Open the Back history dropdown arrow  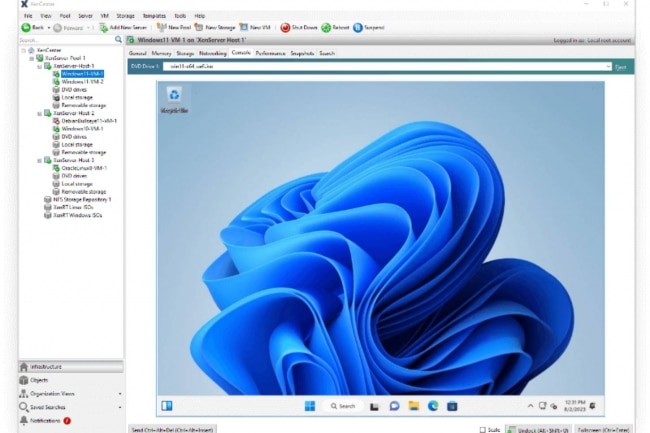pos(49,28)
